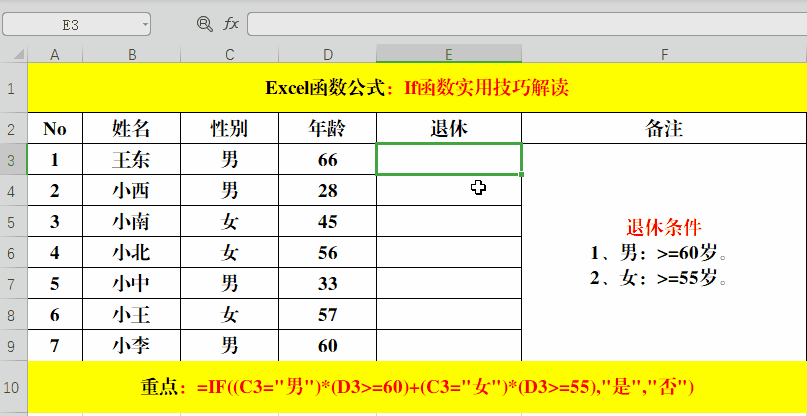The image size is (807, 416).
Task: Click the '退休条件' remarks text
Action: [664, 227]
